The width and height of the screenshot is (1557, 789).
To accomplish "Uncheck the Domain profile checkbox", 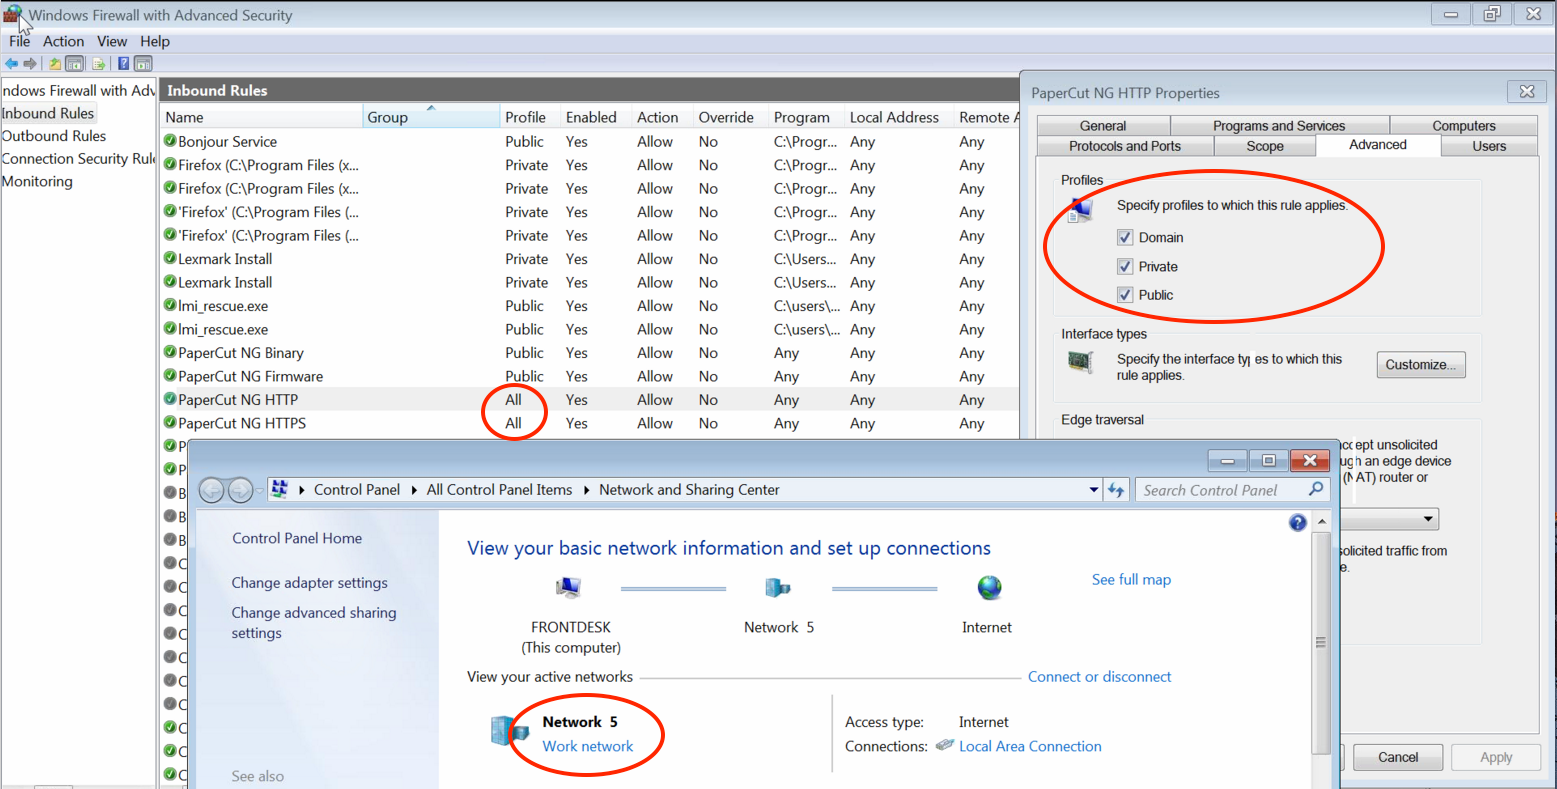I will pyautogui.click(x=1125, y=237).
